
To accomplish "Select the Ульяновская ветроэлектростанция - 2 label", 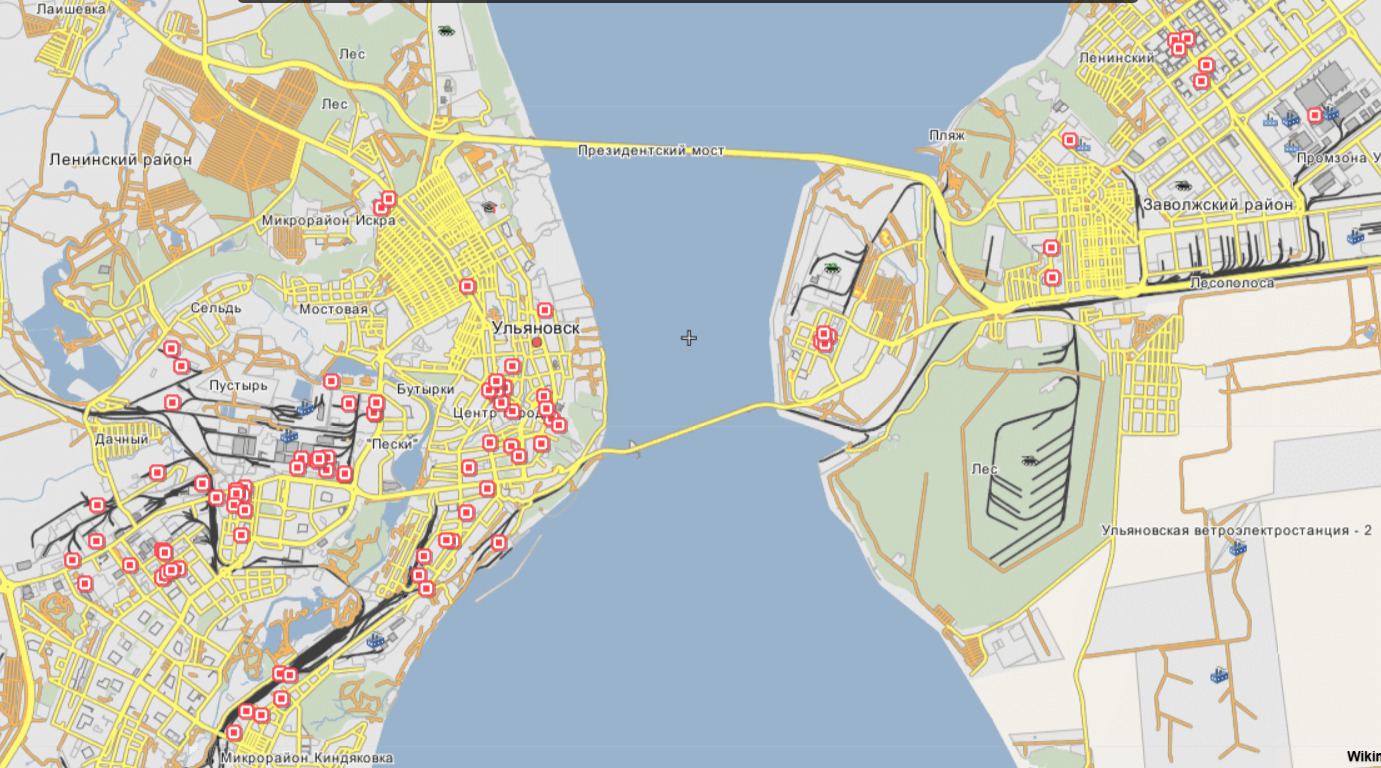I will point(1235,531).
